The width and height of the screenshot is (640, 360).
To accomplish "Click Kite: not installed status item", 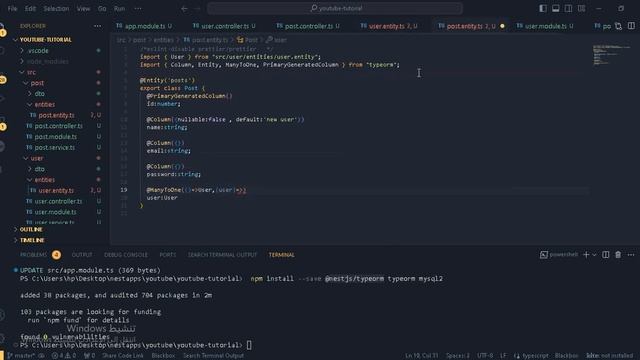I will point(609,356).
